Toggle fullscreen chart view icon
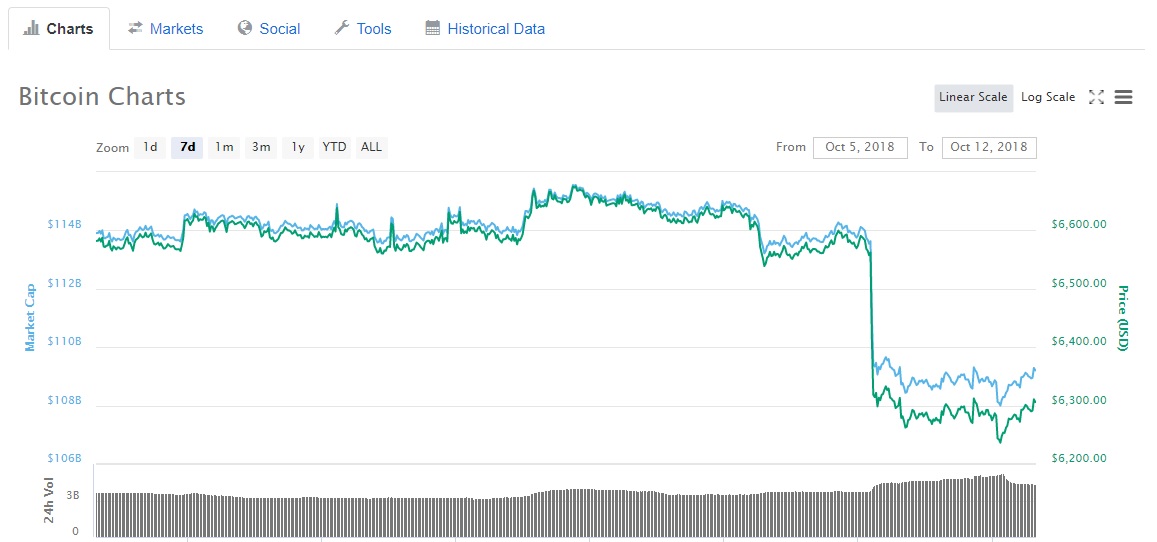This screenshot has height=542, width=1157. [1096, 97]
